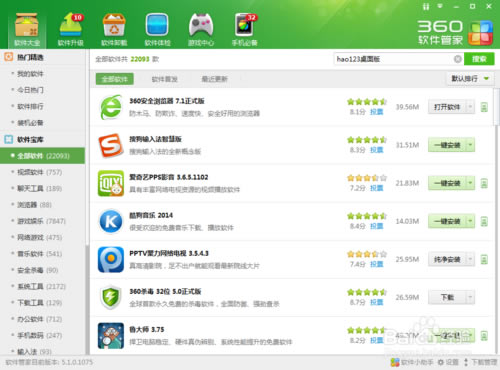Clear the search box with the X icon

[458, 59]
